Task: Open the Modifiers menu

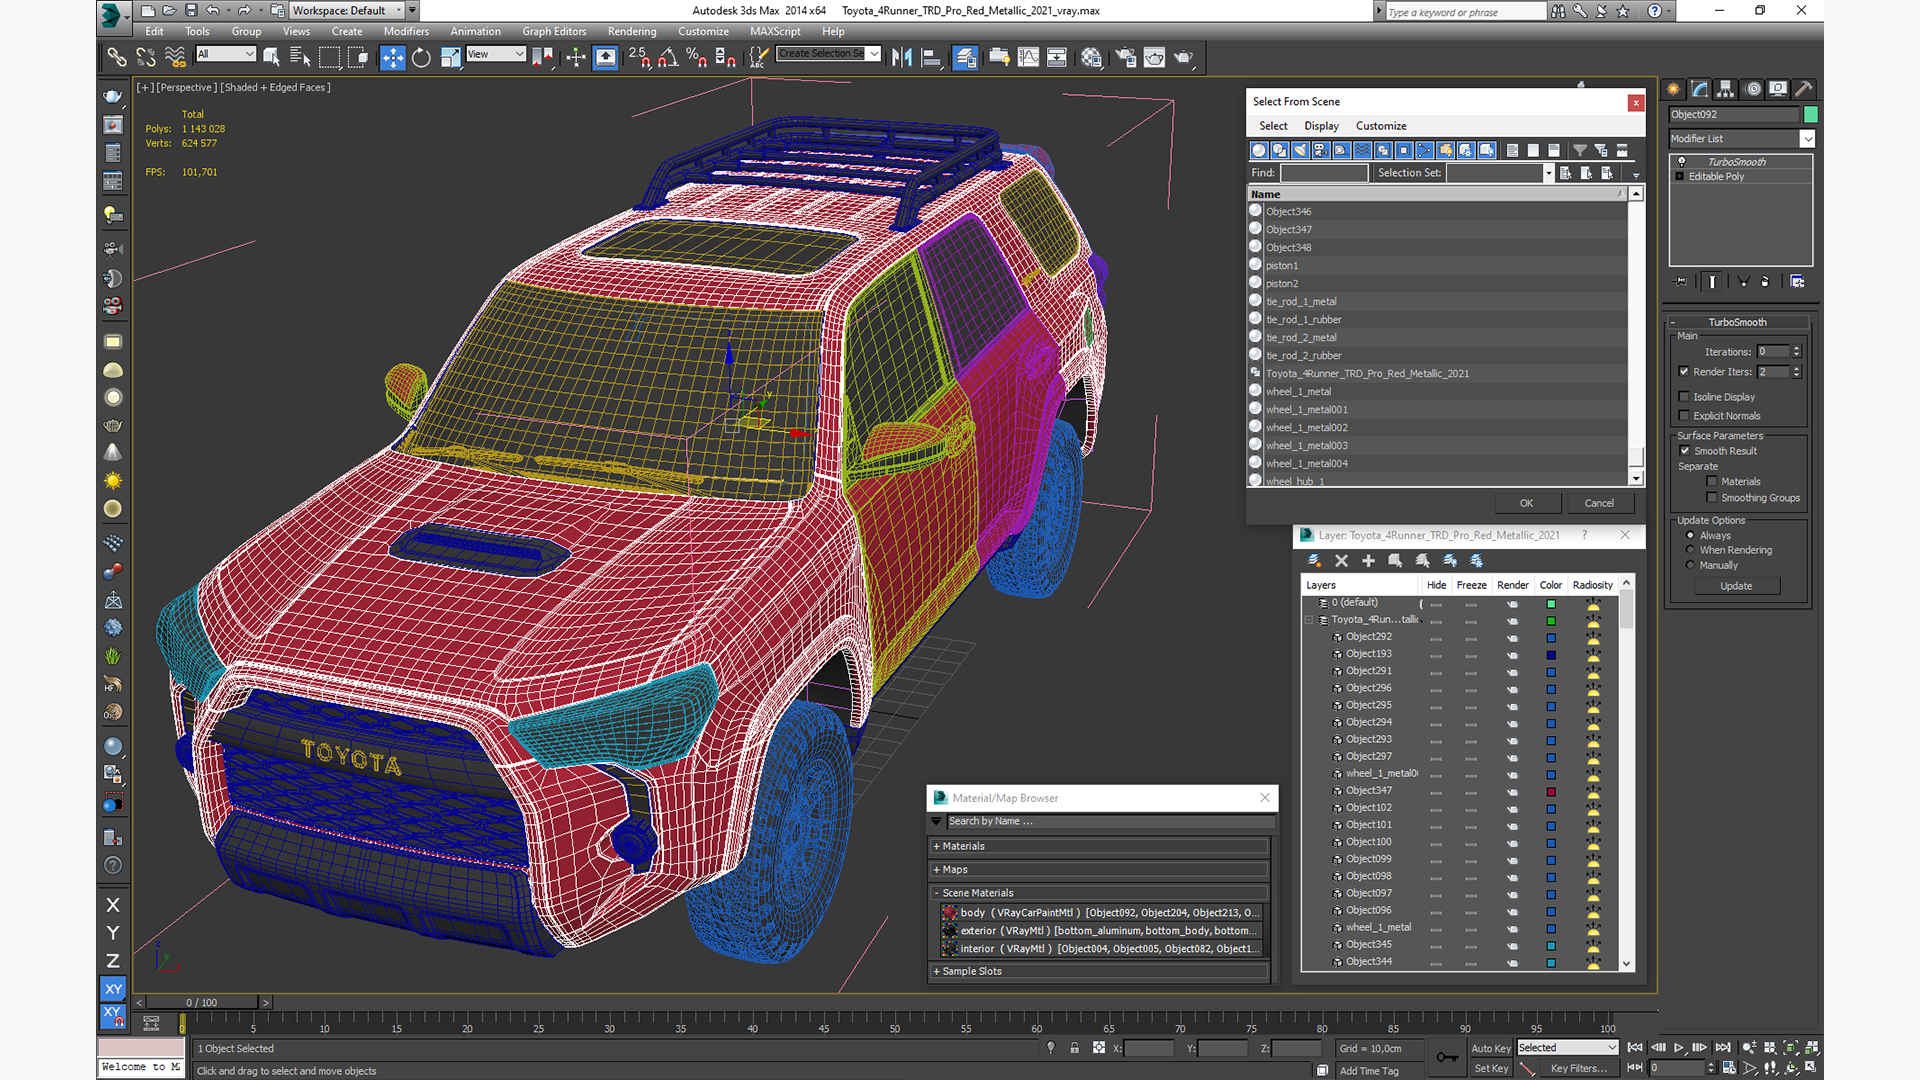Action: click(x=406, y=31)
